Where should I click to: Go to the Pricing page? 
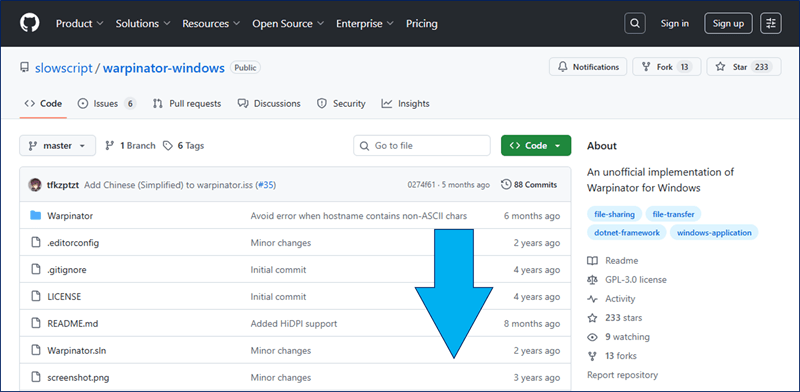pos(421,23)
